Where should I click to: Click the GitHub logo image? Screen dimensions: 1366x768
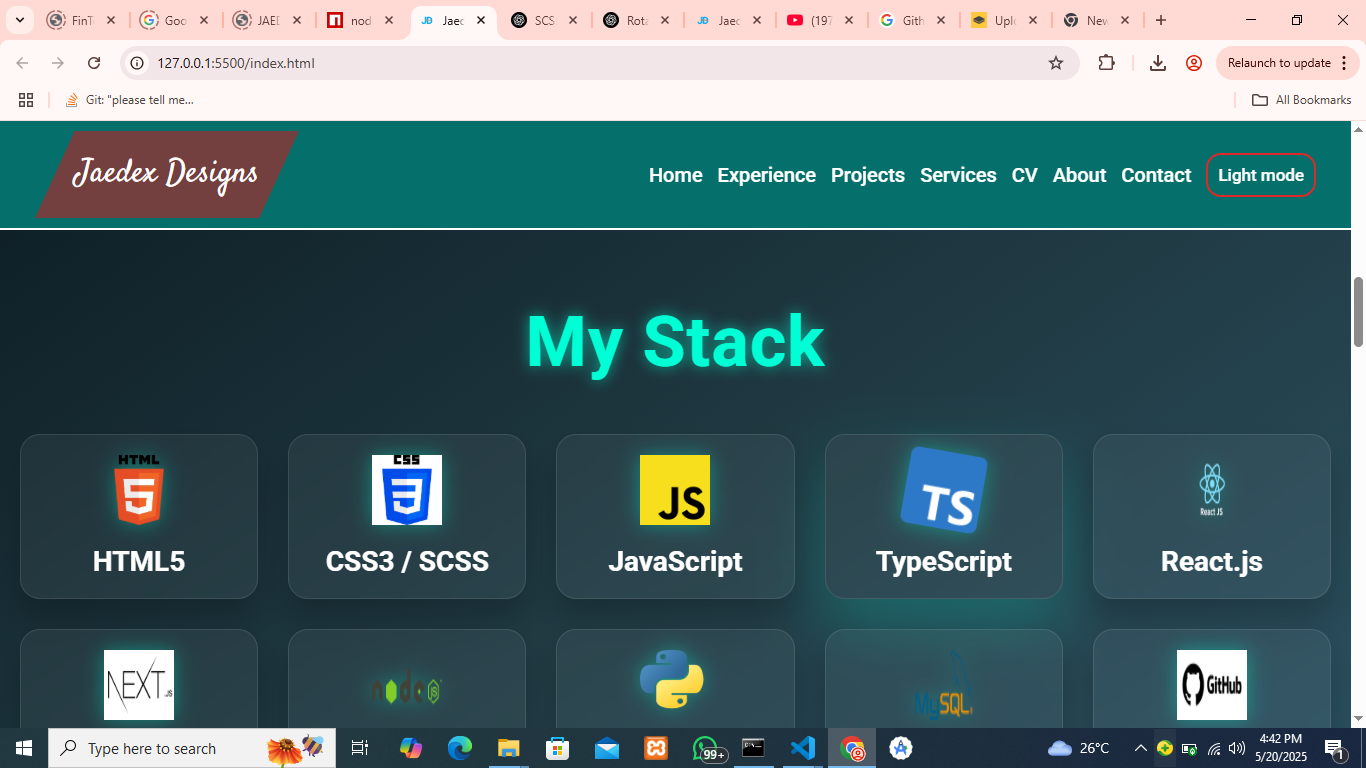click(1212, 685)
